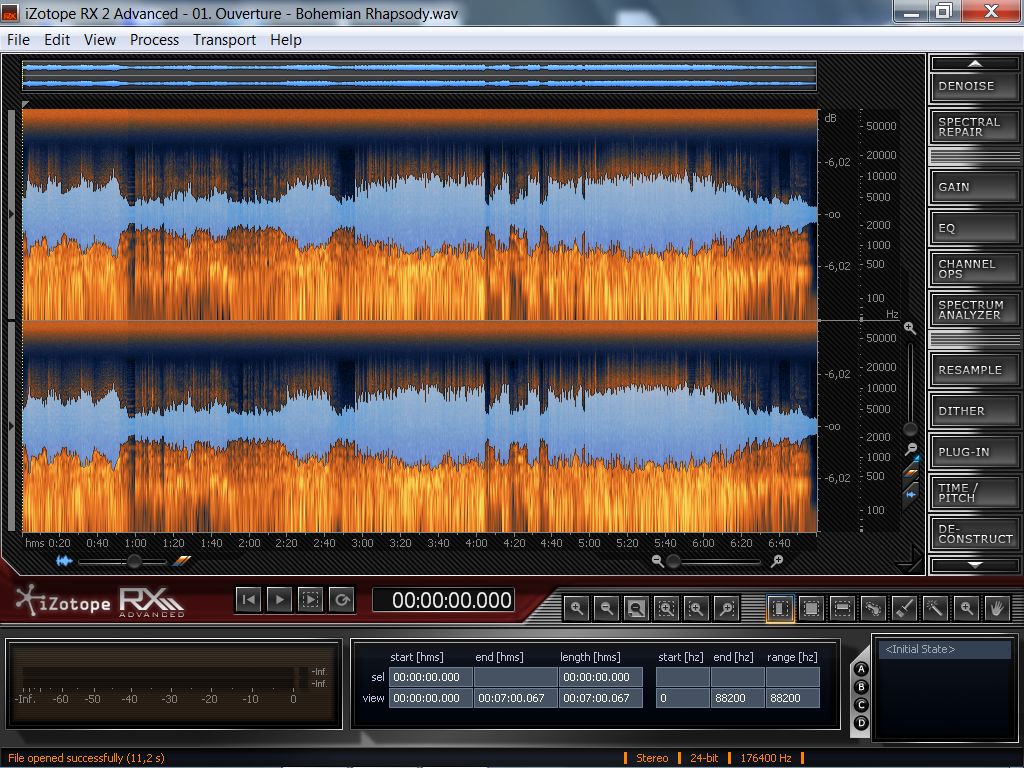Toggle play selection only button
The height and width of the screenshot is (768, 1024).
point(311,599)
